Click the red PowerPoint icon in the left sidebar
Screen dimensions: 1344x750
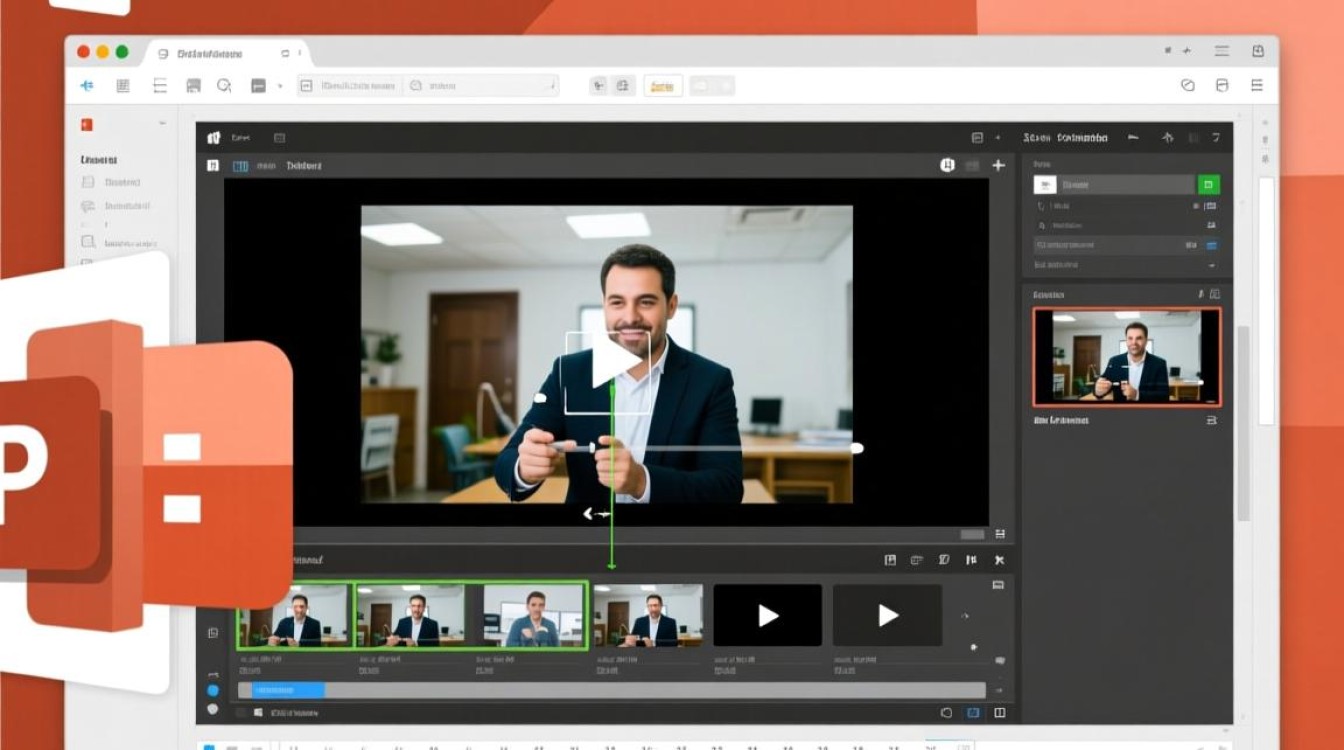tap(87, 125)
